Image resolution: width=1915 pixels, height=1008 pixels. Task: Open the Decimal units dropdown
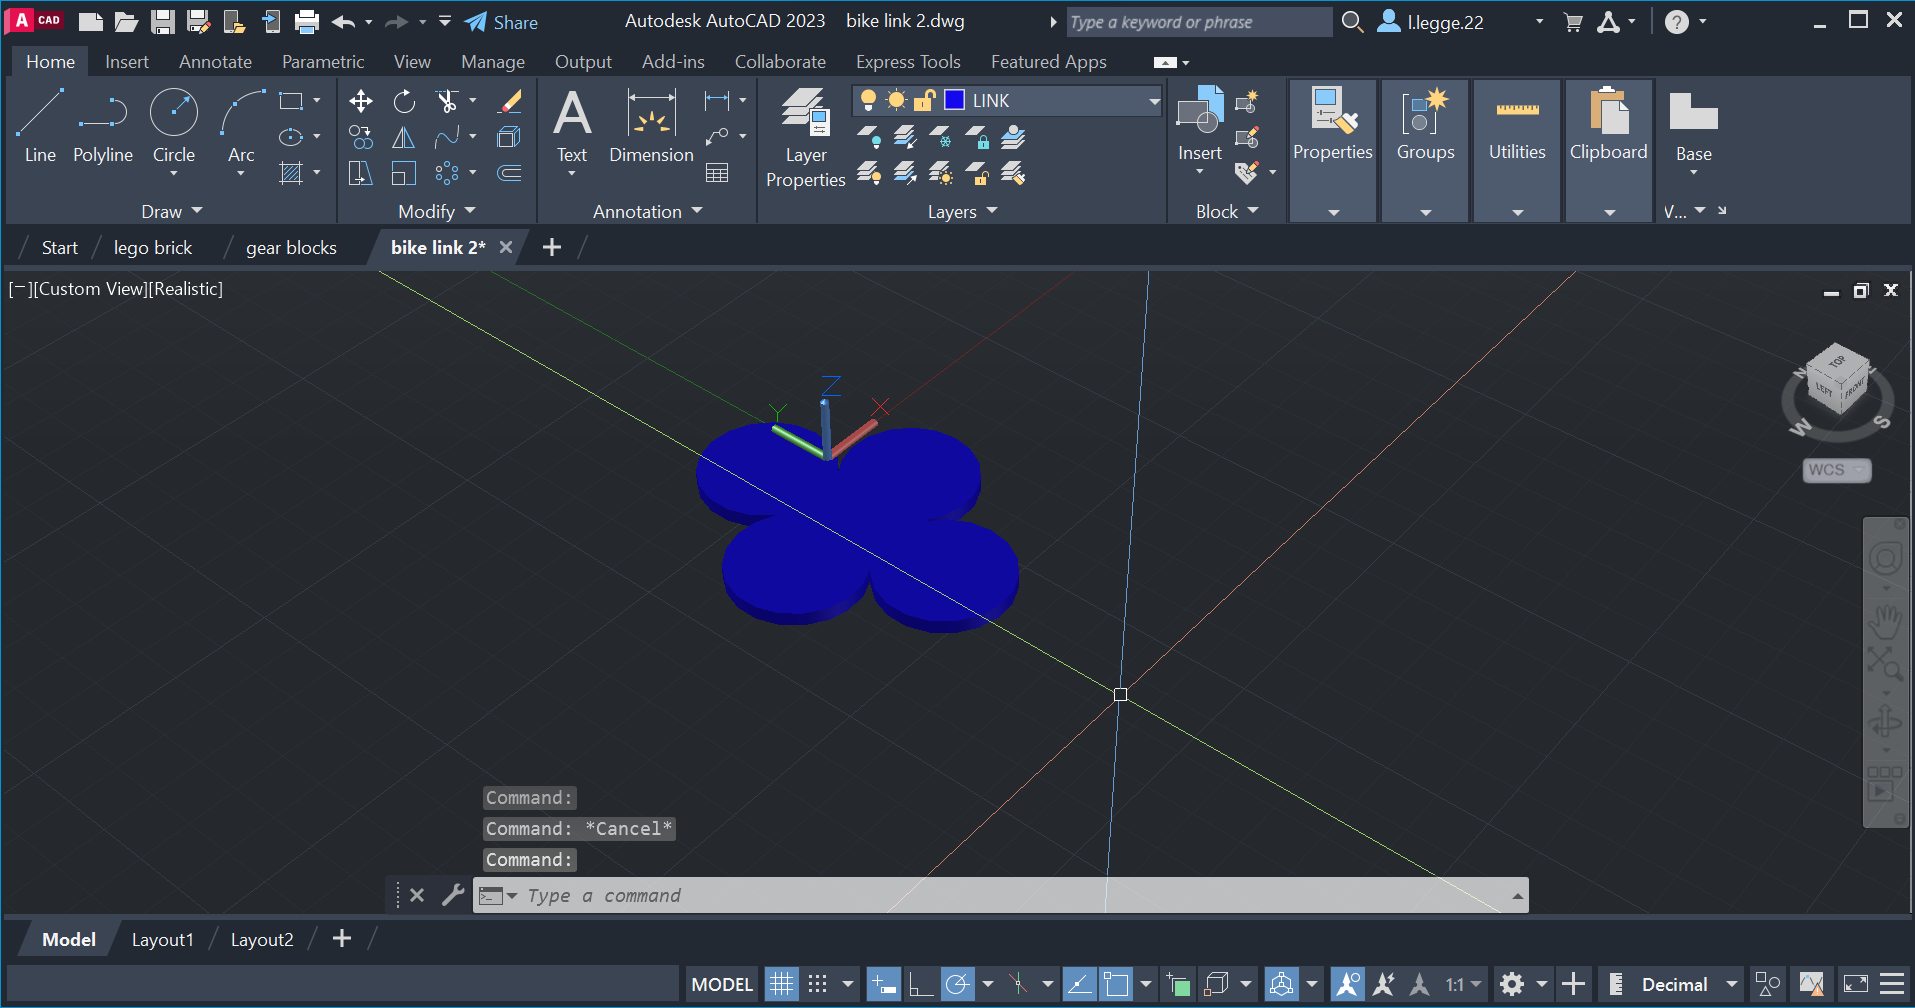(1732, 984)
